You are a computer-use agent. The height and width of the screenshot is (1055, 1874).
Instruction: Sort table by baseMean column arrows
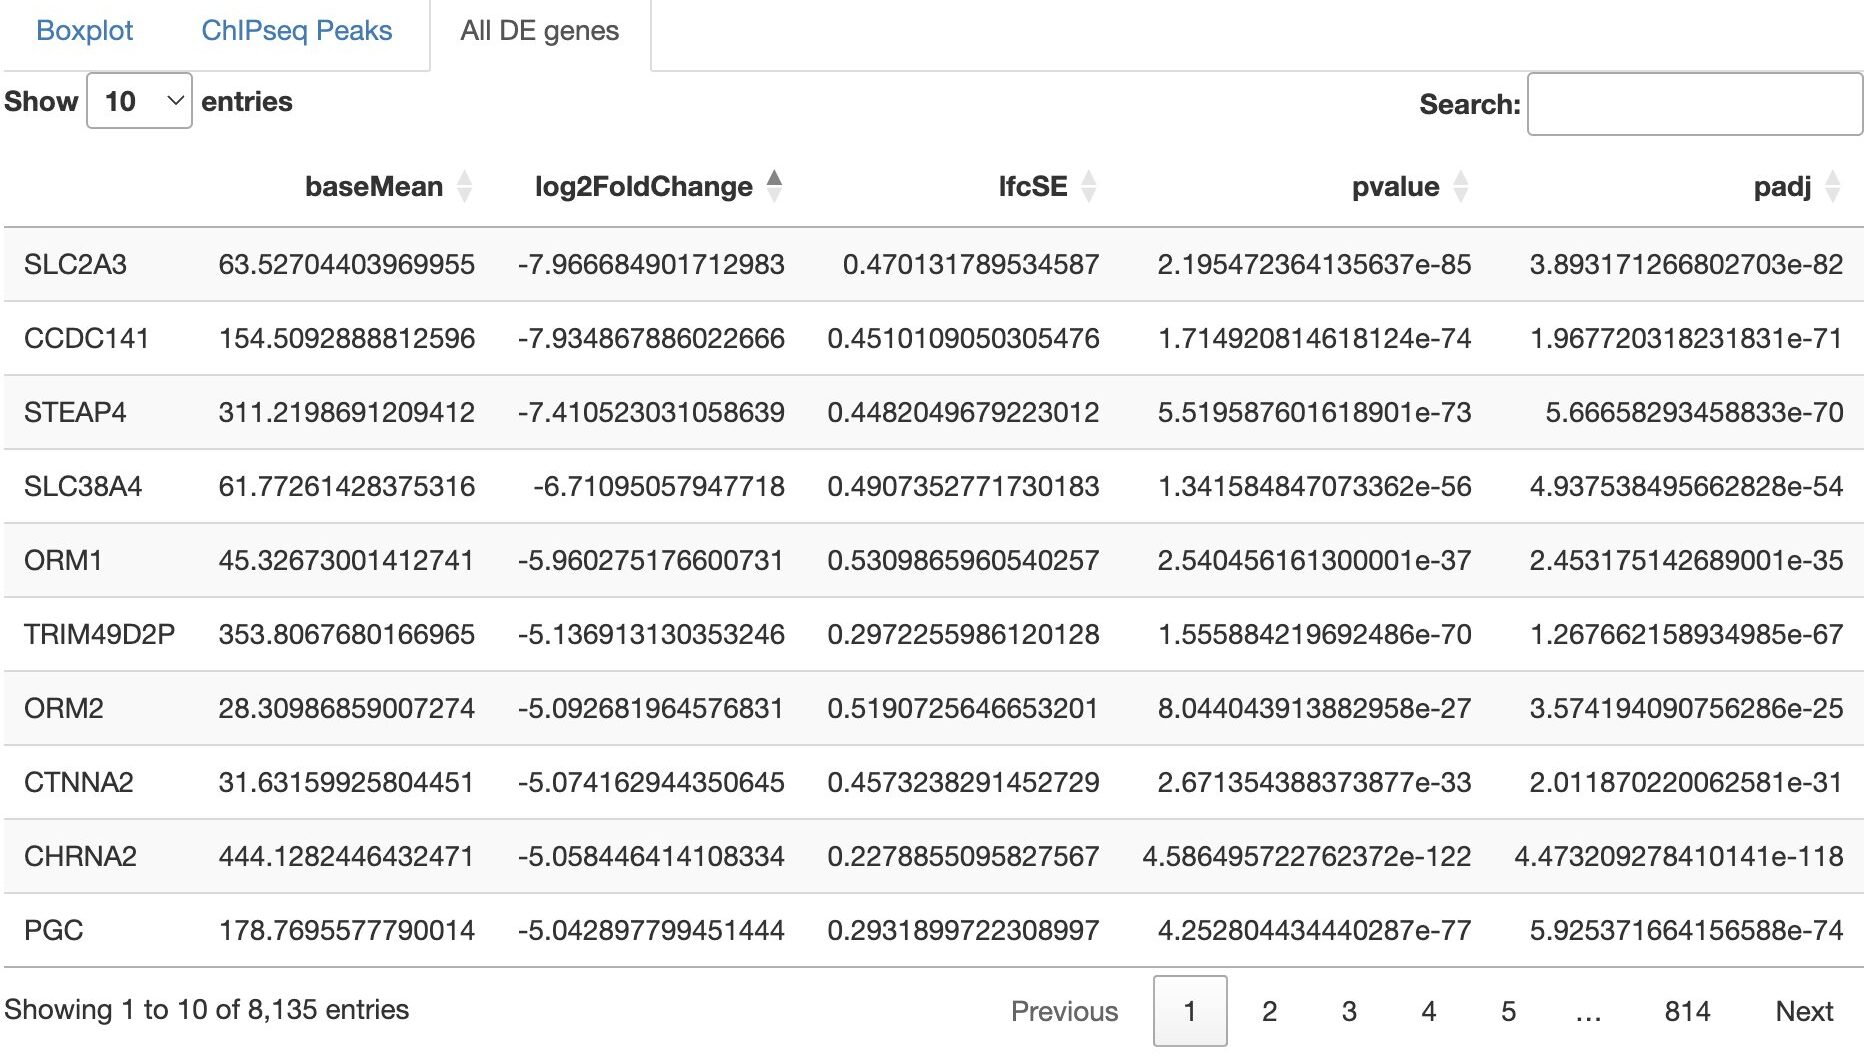pyautogui.click(x=464, y=187)
